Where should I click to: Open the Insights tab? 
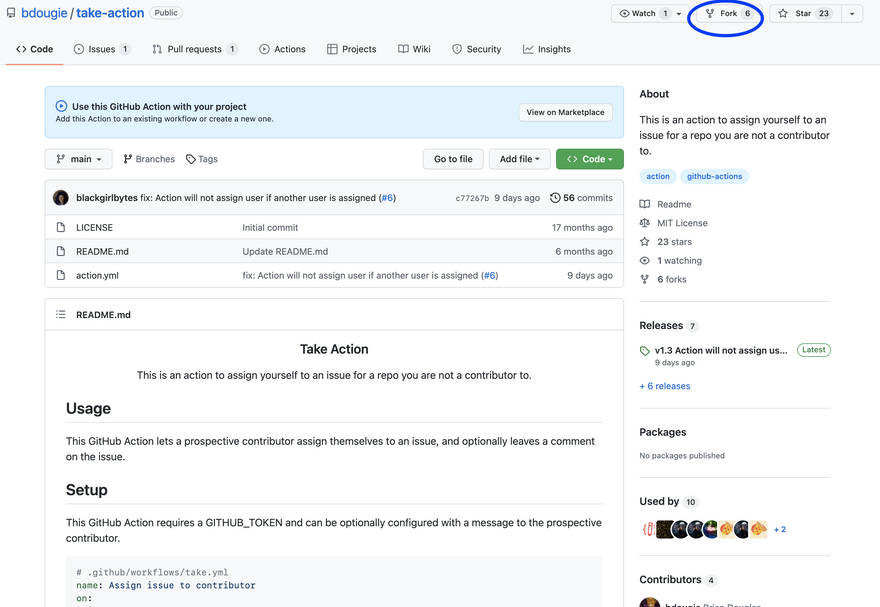click(547, 49)
